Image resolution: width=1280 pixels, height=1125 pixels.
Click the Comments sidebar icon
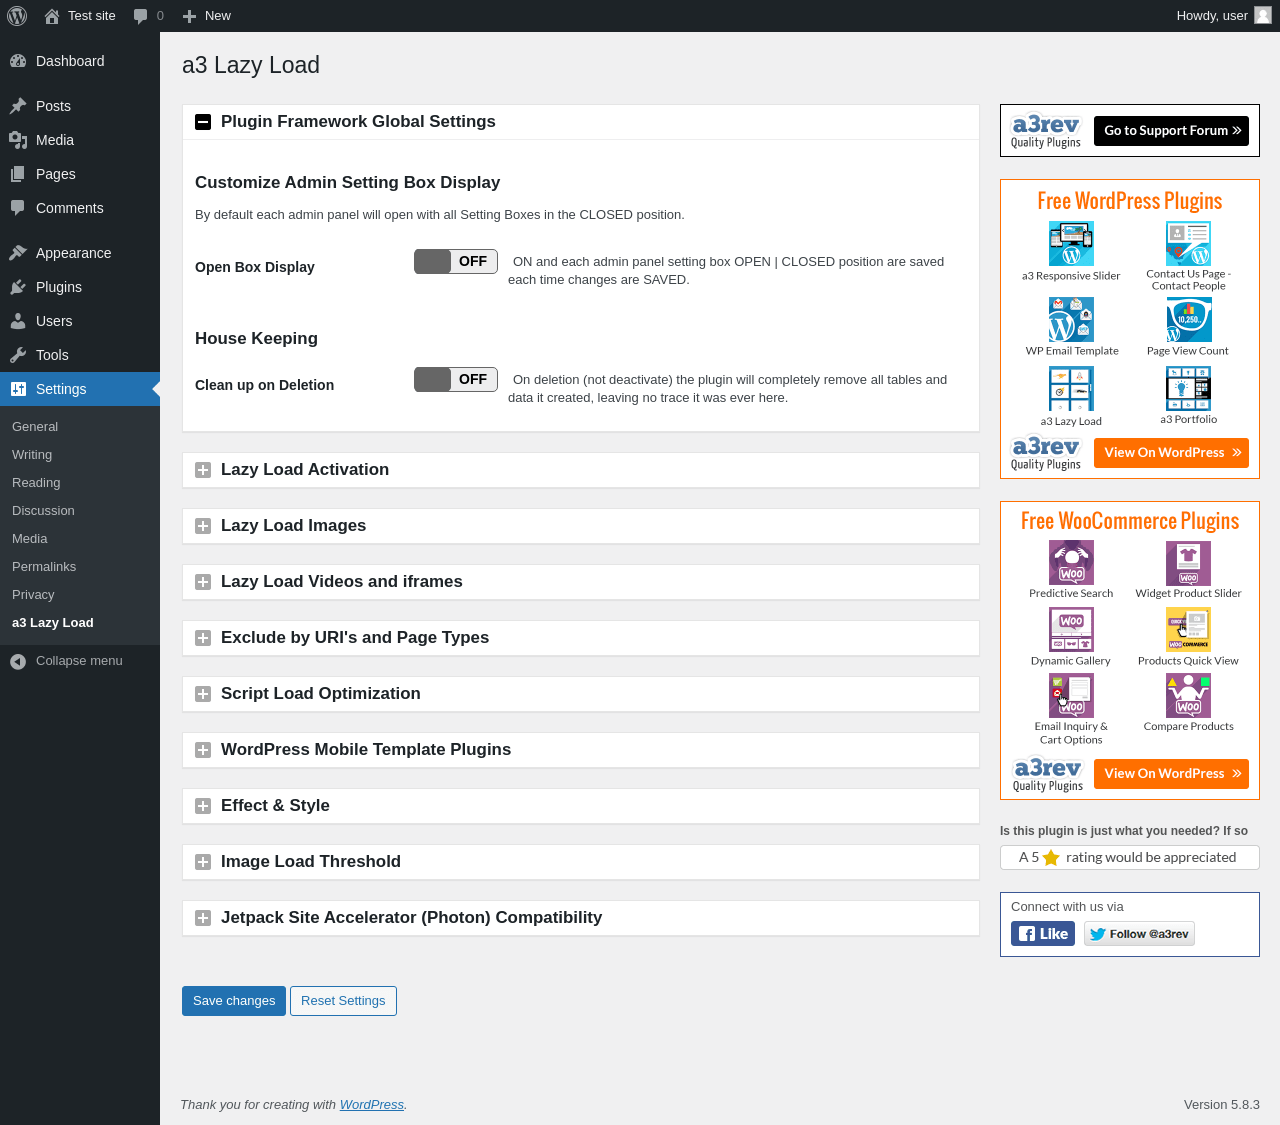(18, 208)
